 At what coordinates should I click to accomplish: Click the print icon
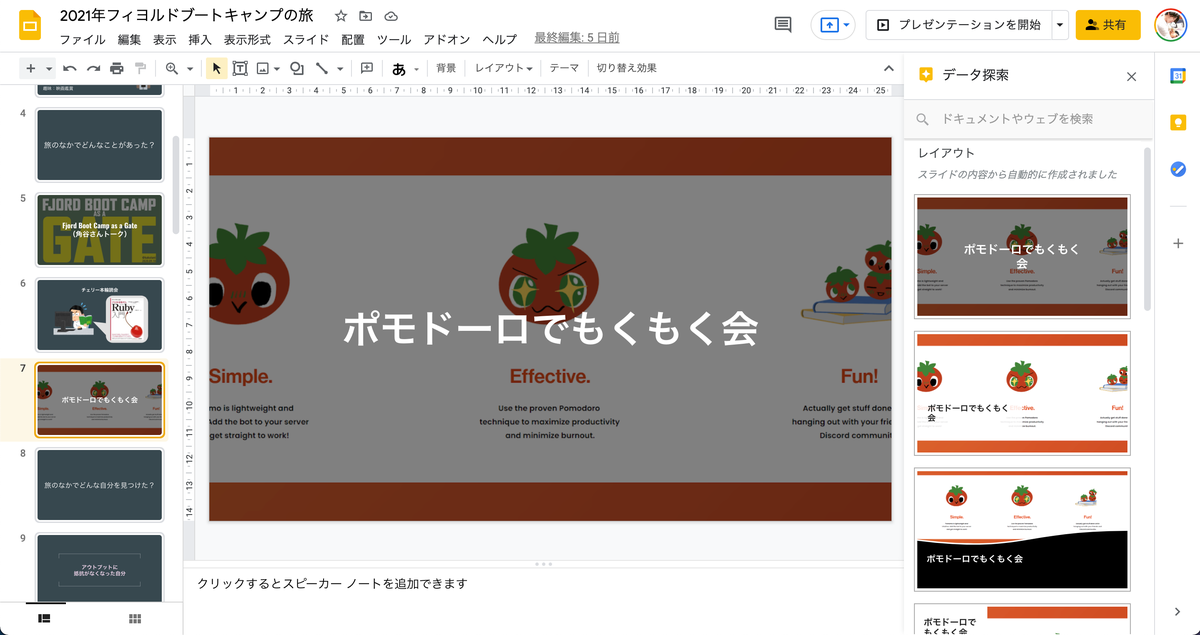(x=117, y=68)
